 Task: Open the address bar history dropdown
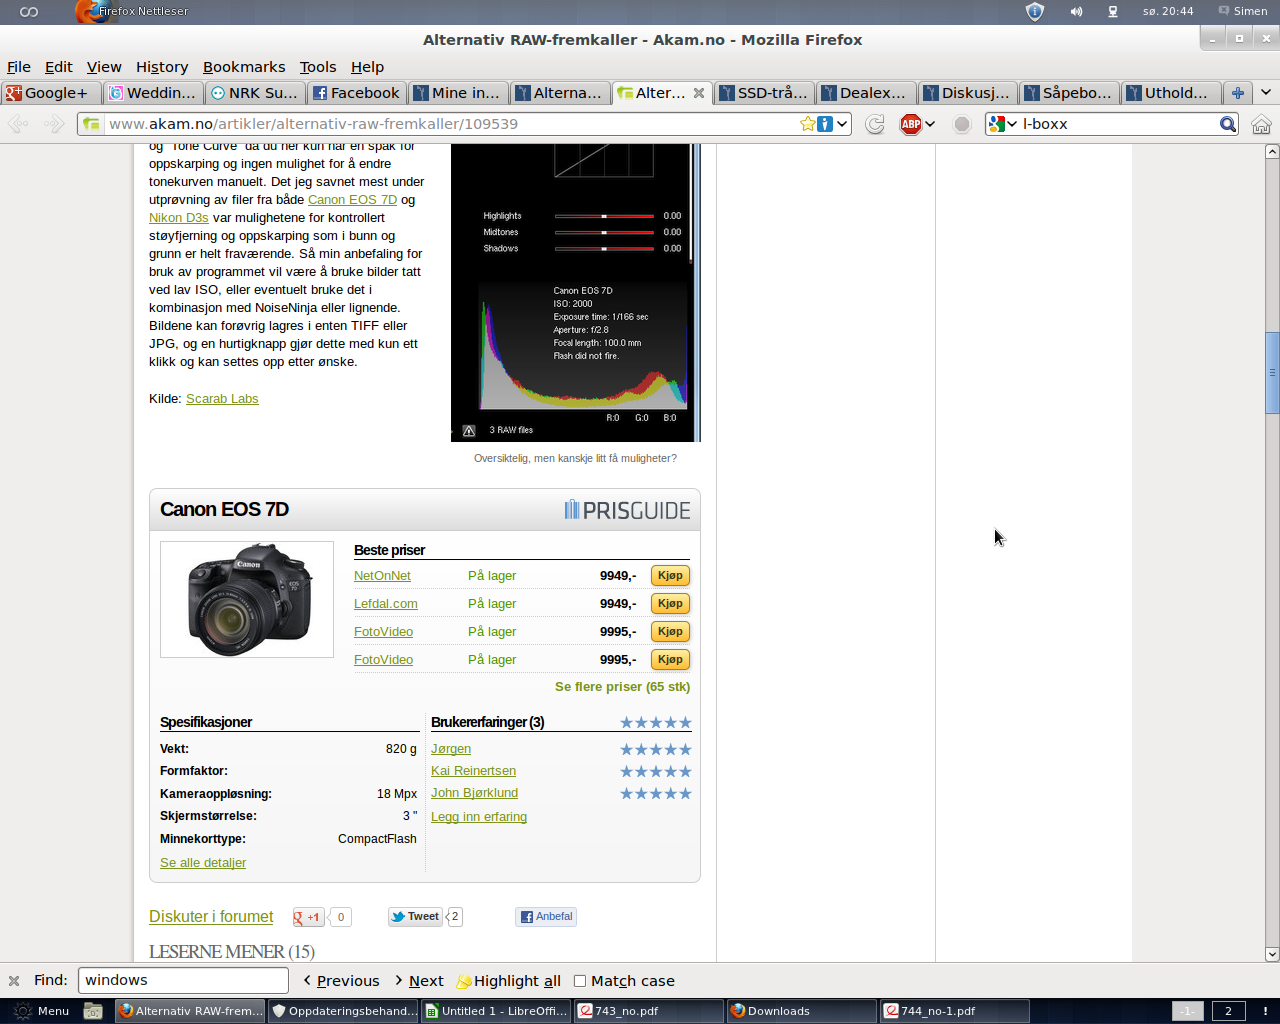pyautogui.click(x=842, y=124)
